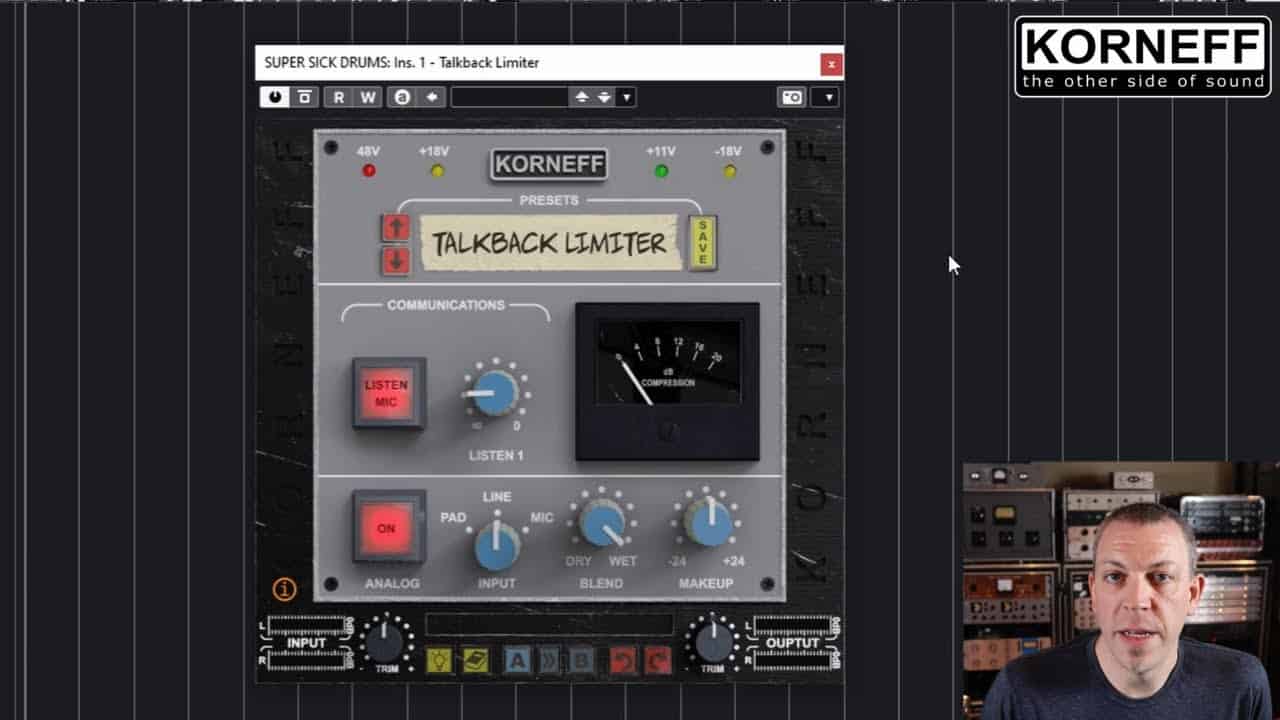The width and height of the screenshot is (1280, 720).
Task: Click the black display strip above the A/B buttons
Action: click(x=549, y=624)
